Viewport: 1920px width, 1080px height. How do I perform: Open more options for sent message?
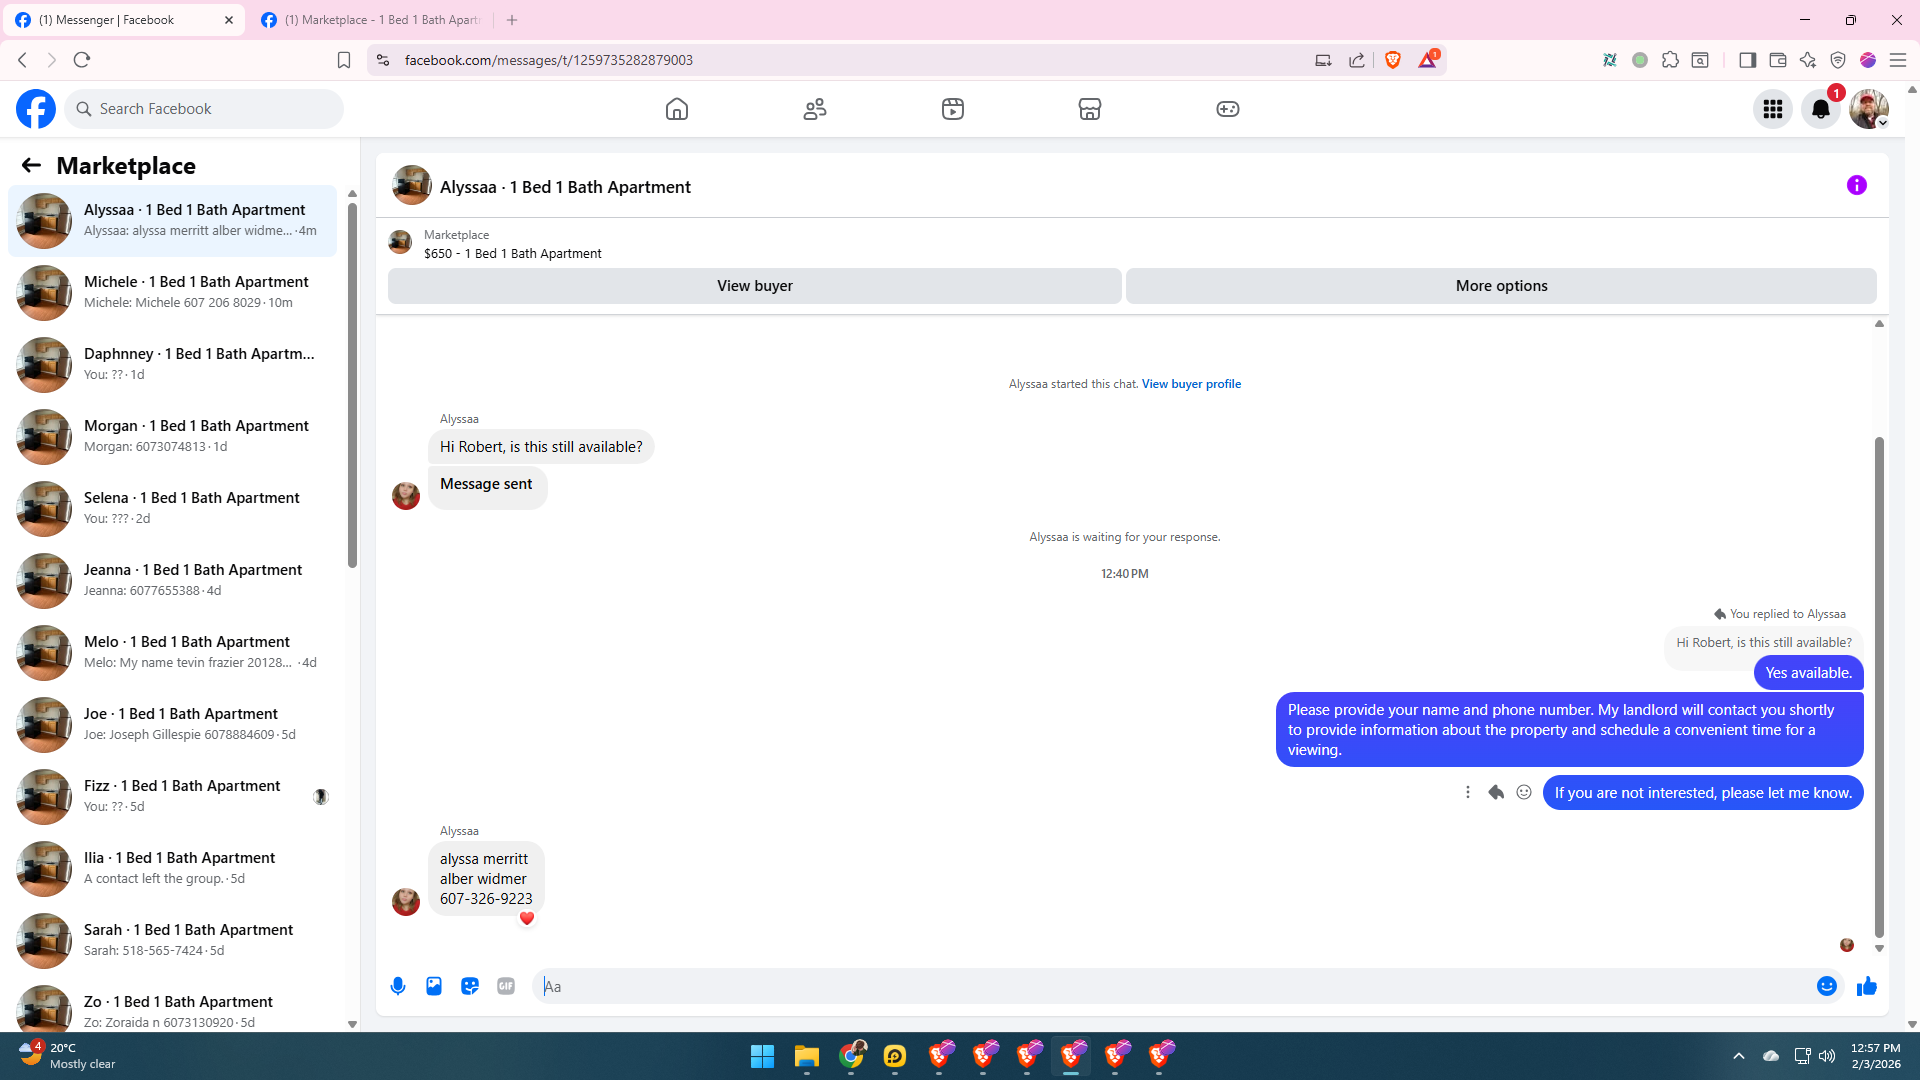tap(1468, 792)
